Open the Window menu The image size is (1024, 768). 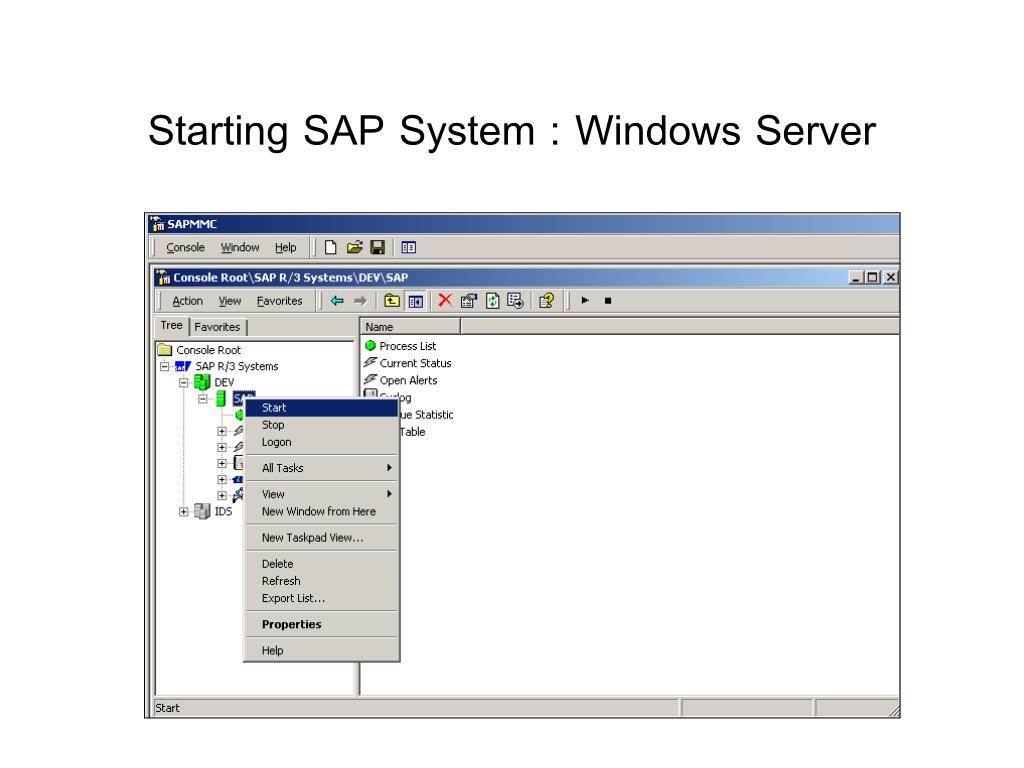pos(240,248)
